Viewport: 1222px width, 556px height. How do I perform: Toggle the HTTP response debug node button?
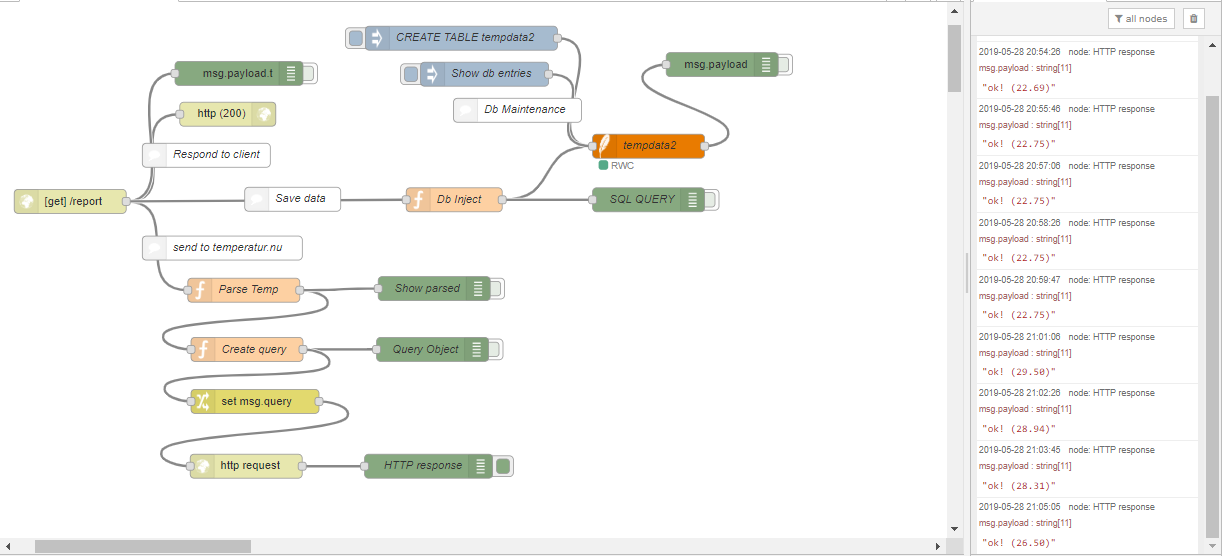tap(504, 465)
